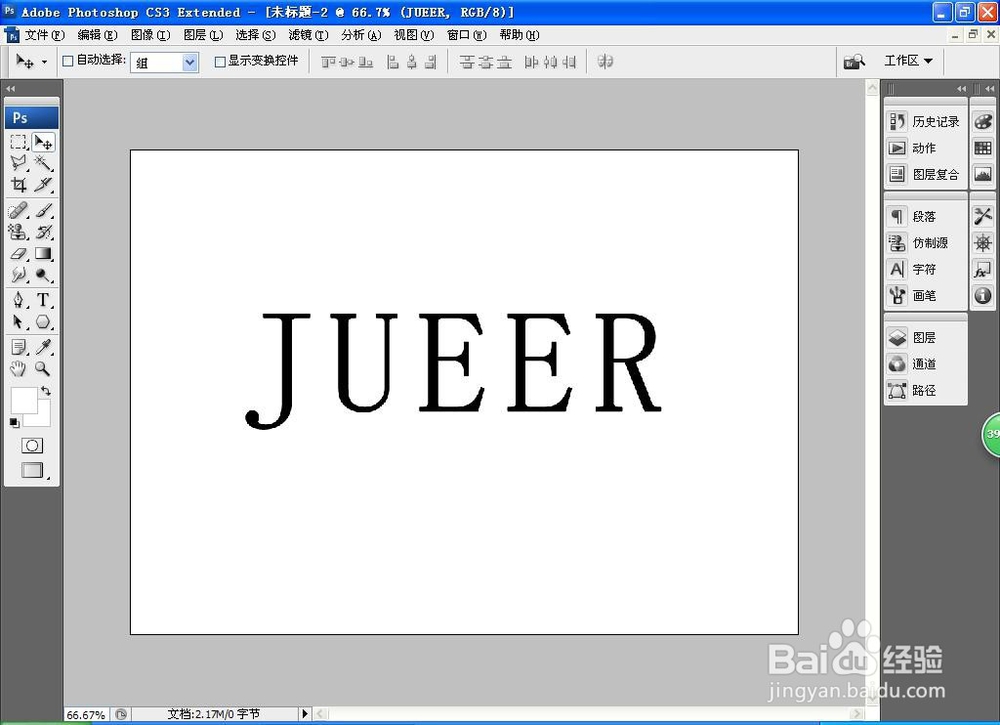Open the Navigator ship-wheel panel icon
The height and width of the screenshot is (725, 1000).
click(983, 243)
